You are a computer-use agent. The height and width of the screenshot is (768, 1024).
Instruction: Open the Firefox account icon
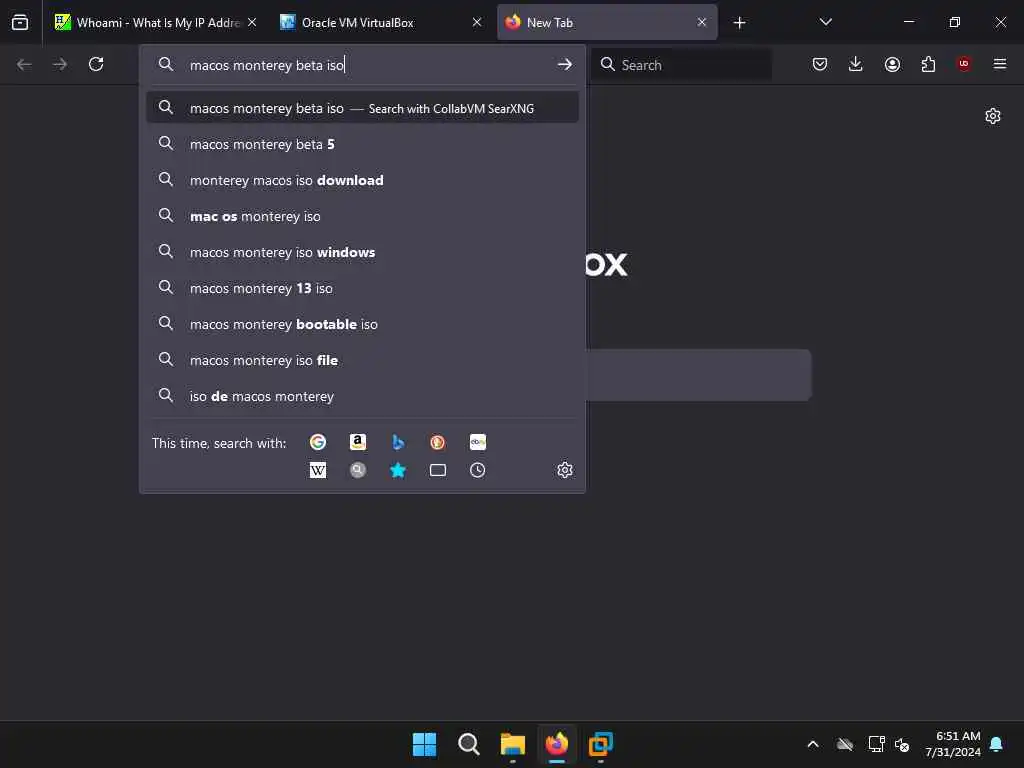click(x=892, y=64)
